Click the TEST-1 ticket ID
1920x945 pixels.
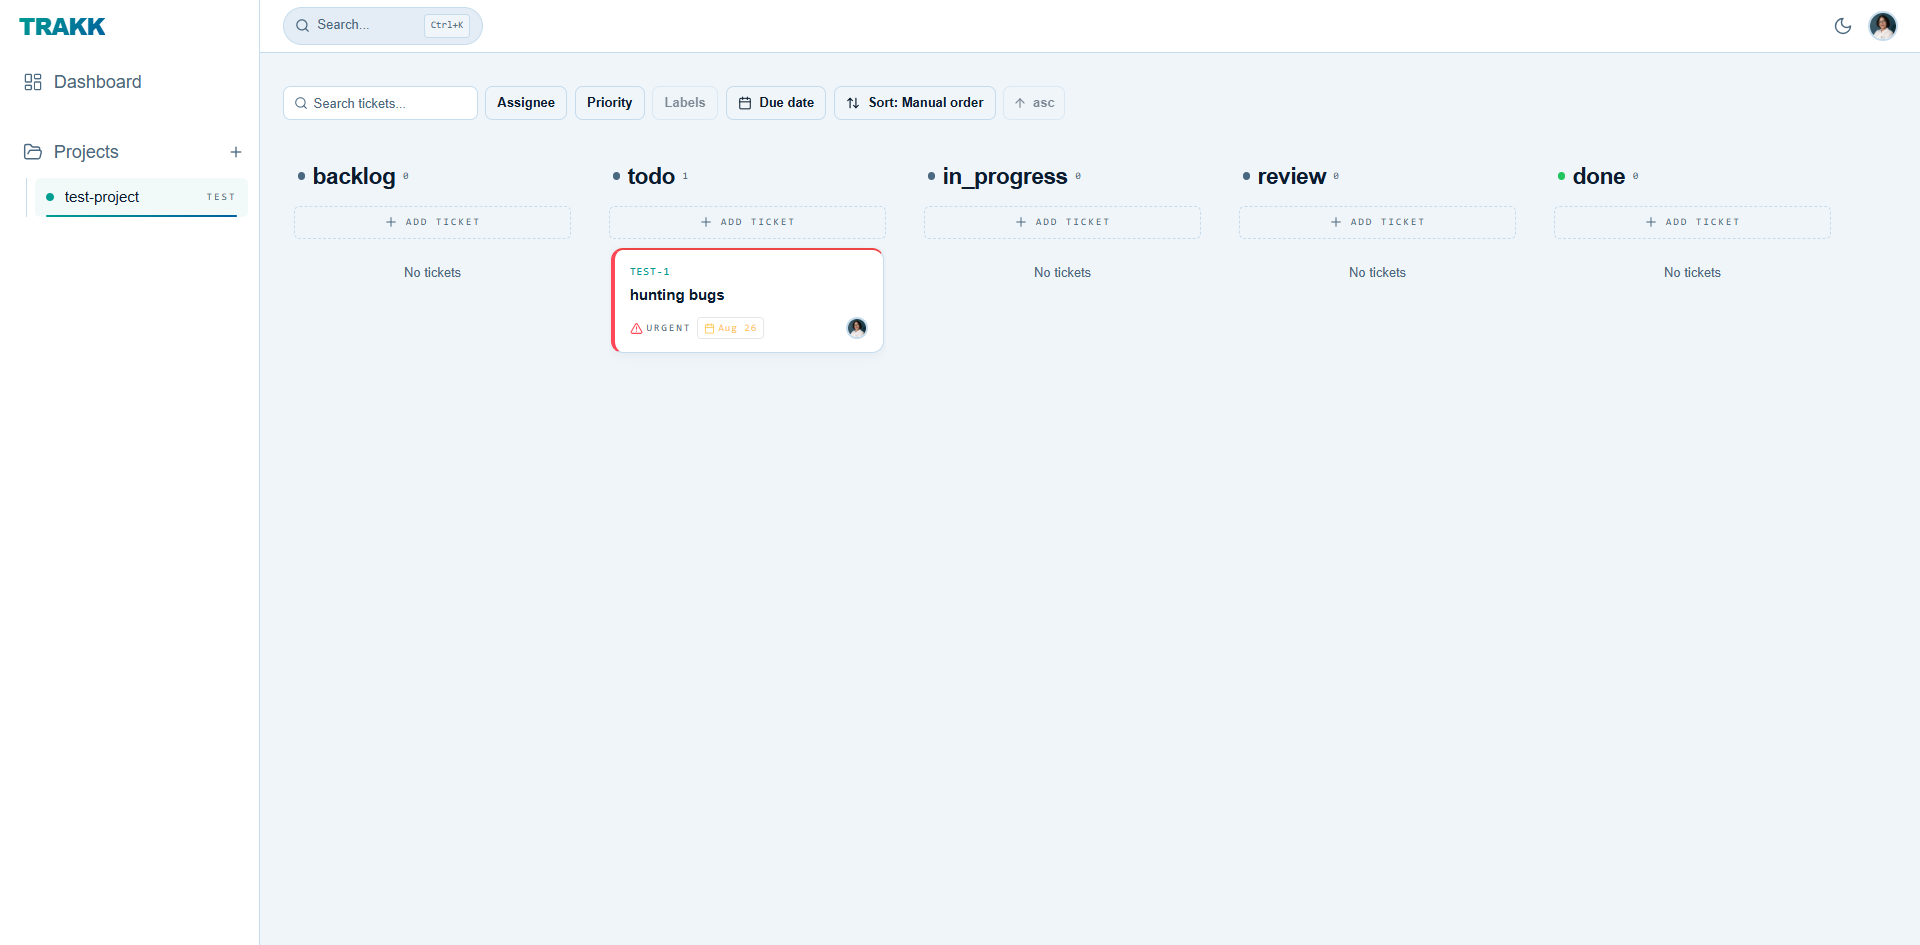pyautogui.click(x=650, y=272)
